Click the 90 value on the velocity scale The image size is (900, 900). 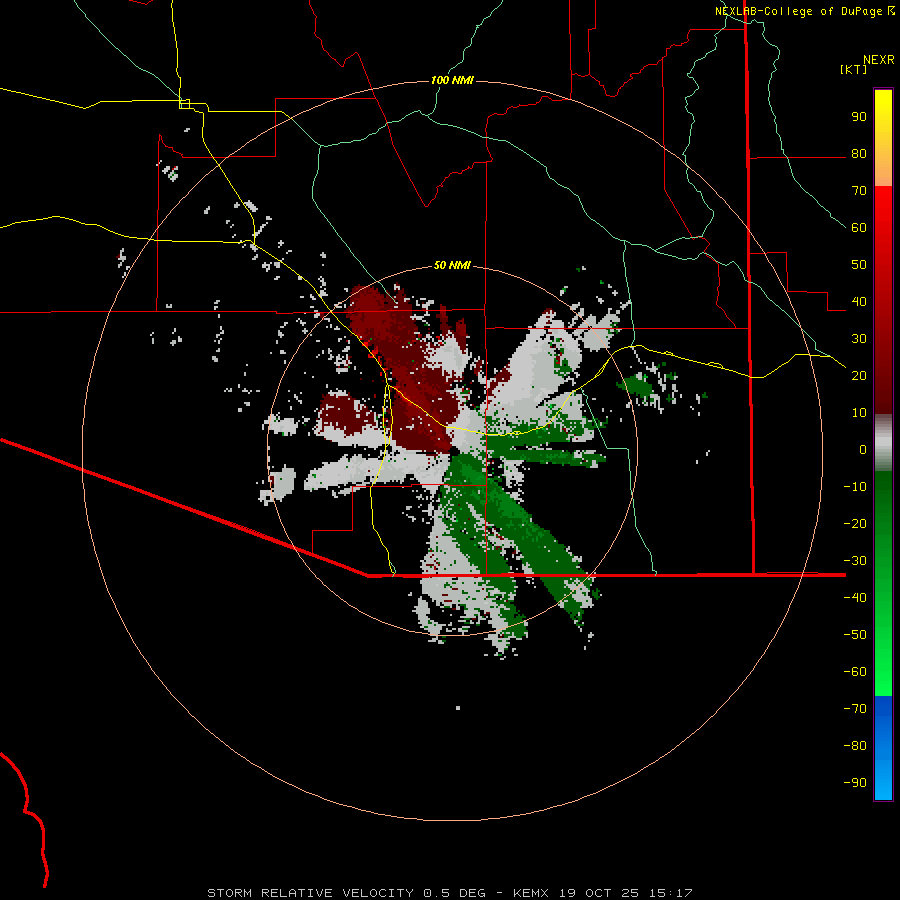859,117
